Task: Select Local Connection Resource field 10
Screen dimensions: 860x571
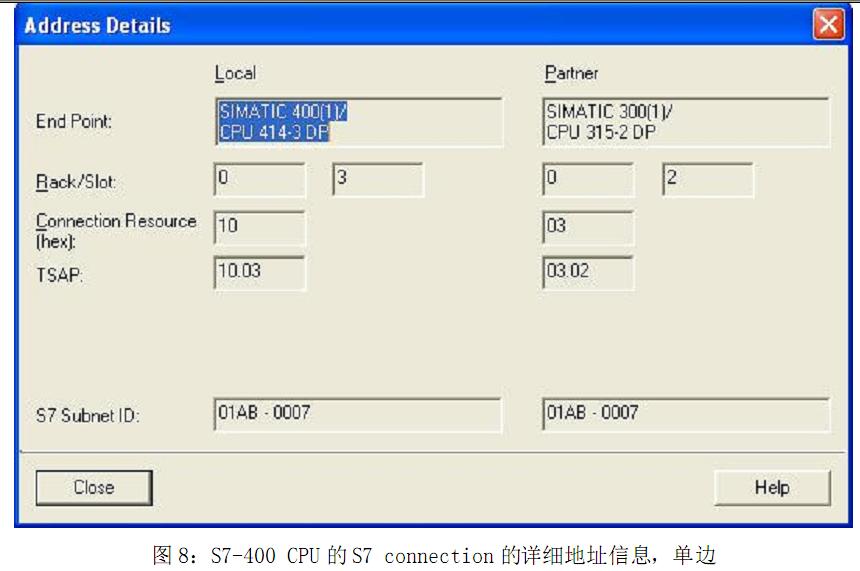Action: point(259,228)
